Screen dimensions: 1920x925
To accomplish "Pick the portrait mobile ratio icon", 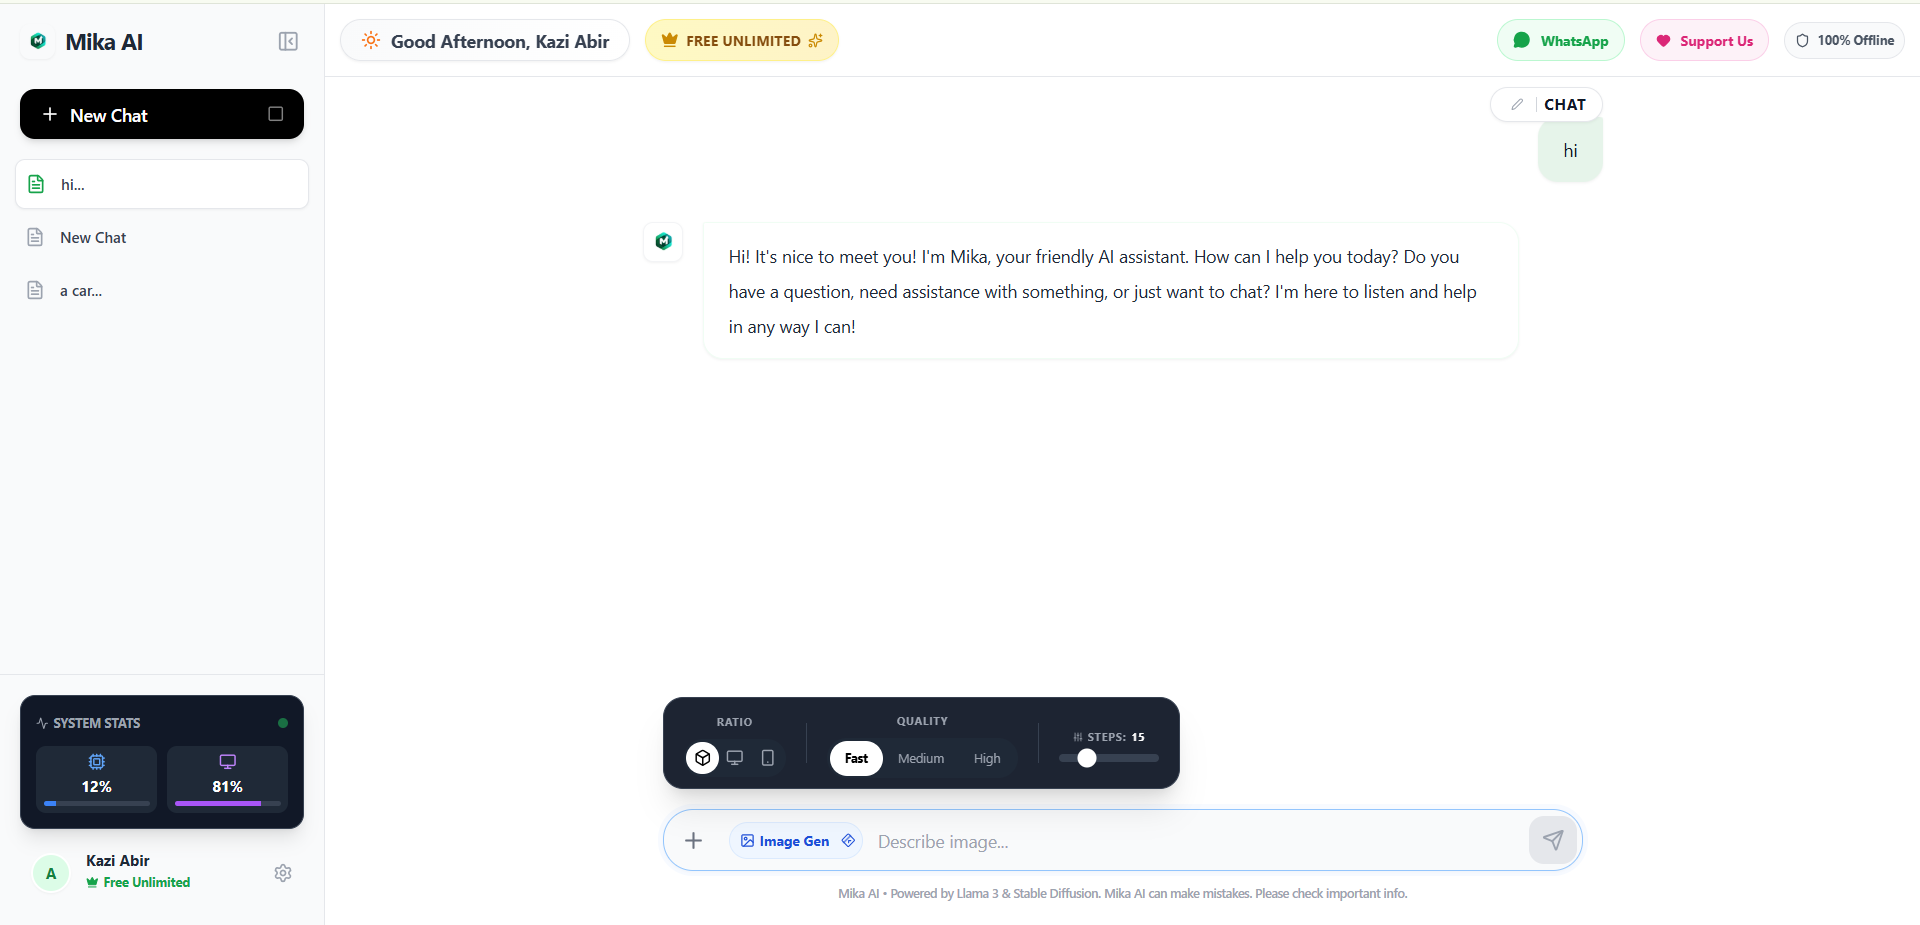I will (766, 758).
